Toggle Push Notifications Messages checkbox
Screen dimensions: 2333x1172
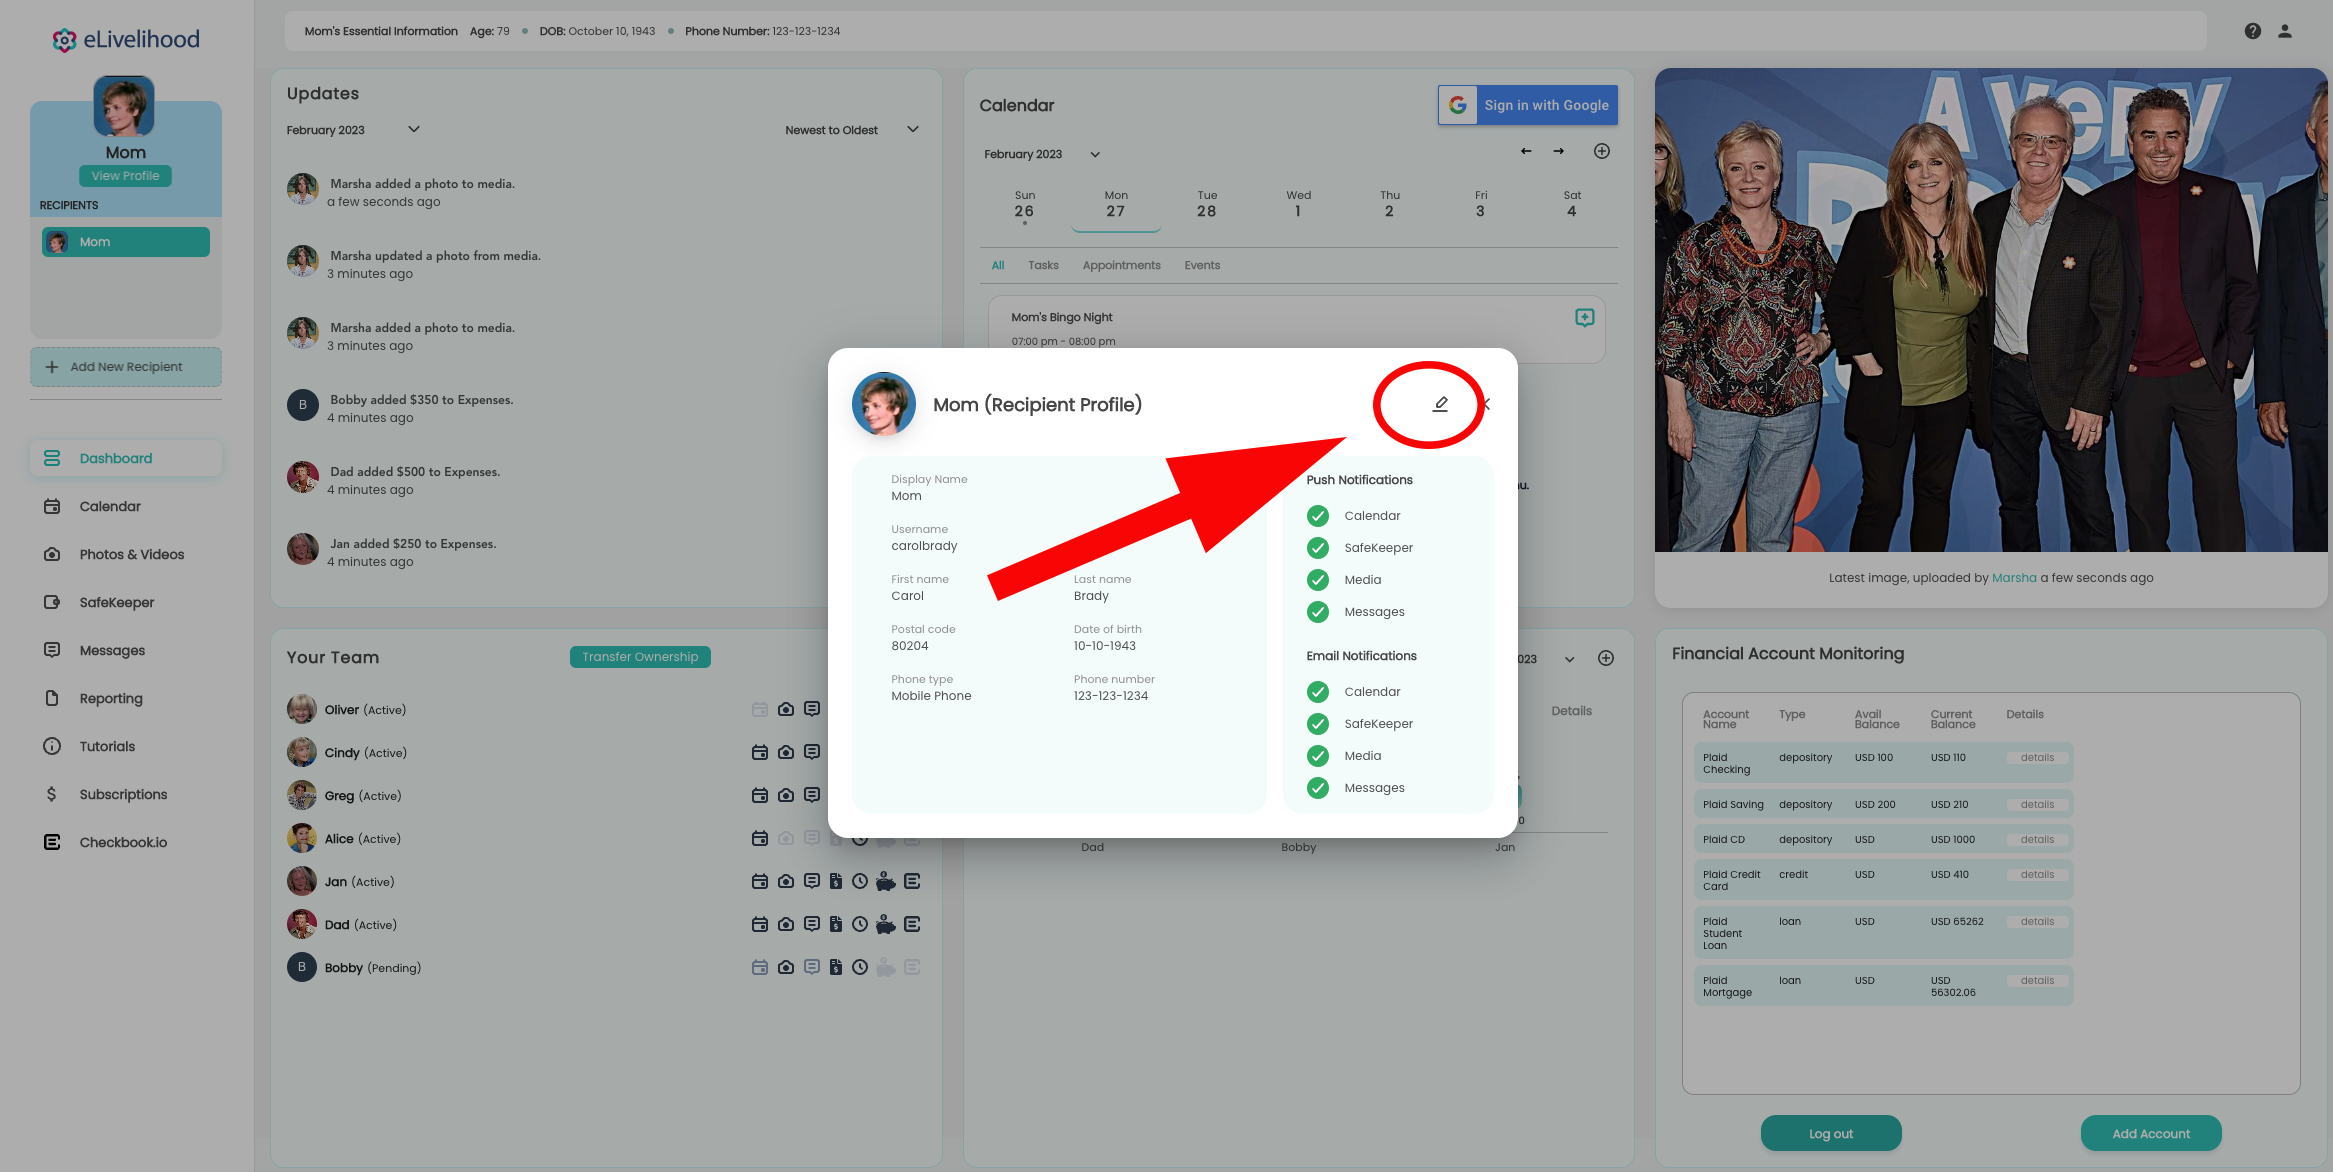[1318, 612]
